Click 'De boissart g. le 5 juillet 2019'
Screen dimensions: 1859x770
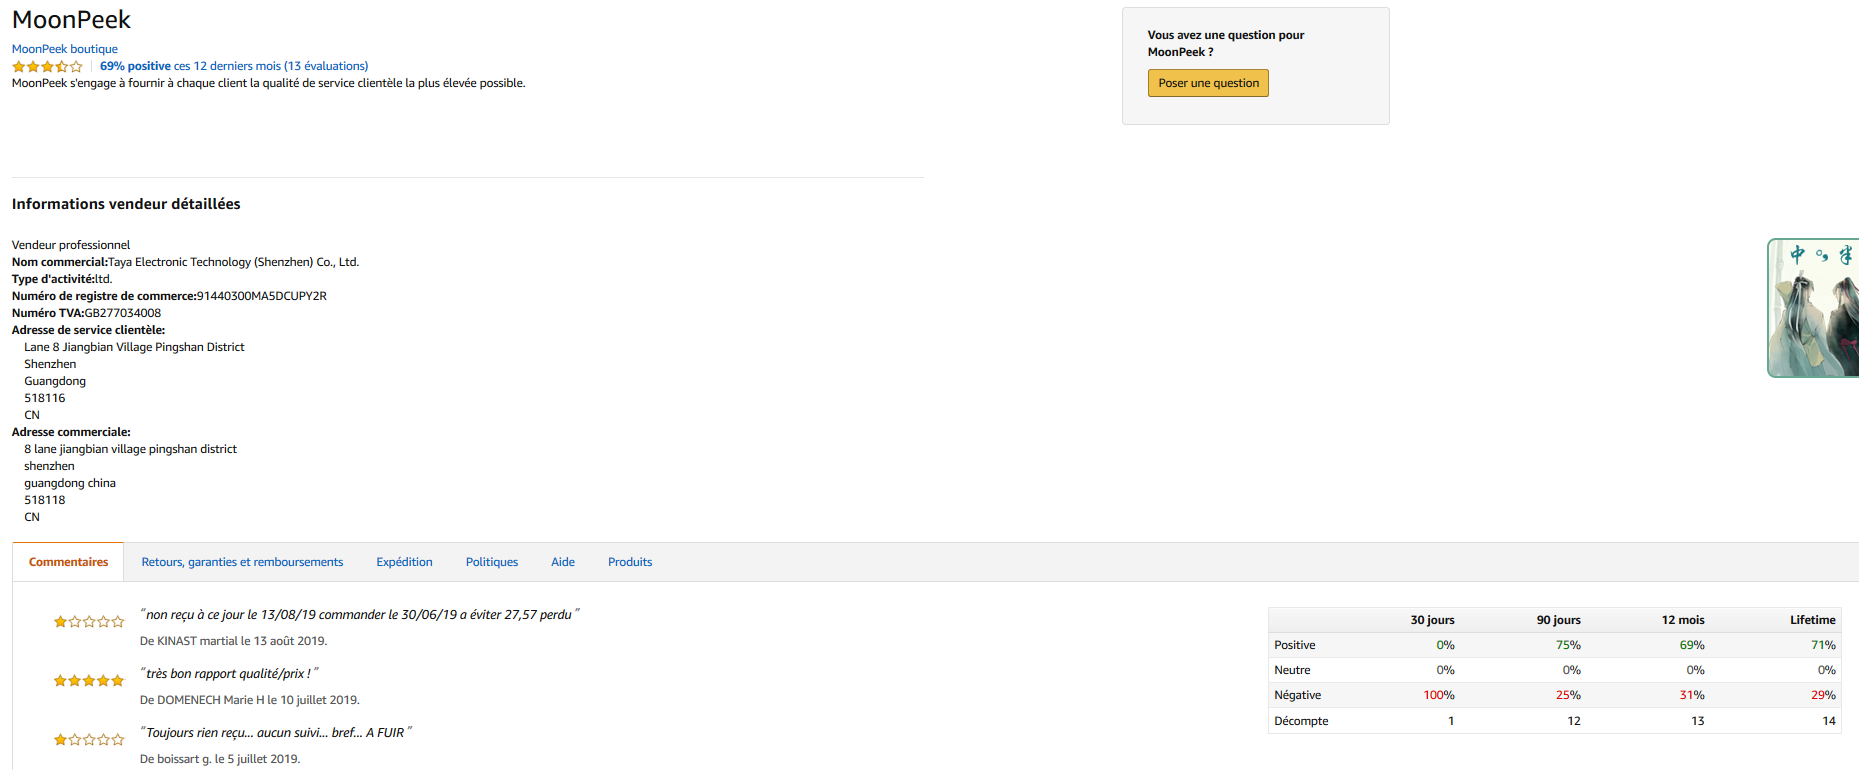(220, 759)
